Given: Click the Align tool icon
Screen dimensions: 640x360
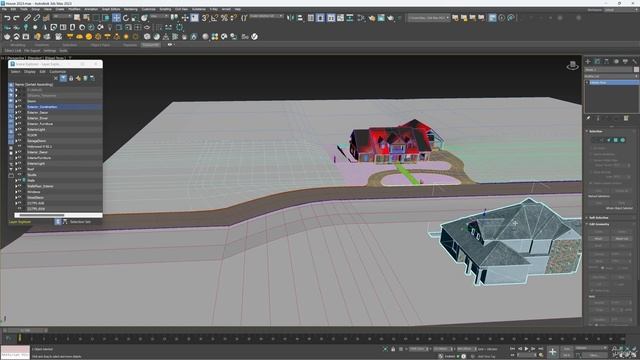Looking at the screenshot, I should tap(300, 18).
